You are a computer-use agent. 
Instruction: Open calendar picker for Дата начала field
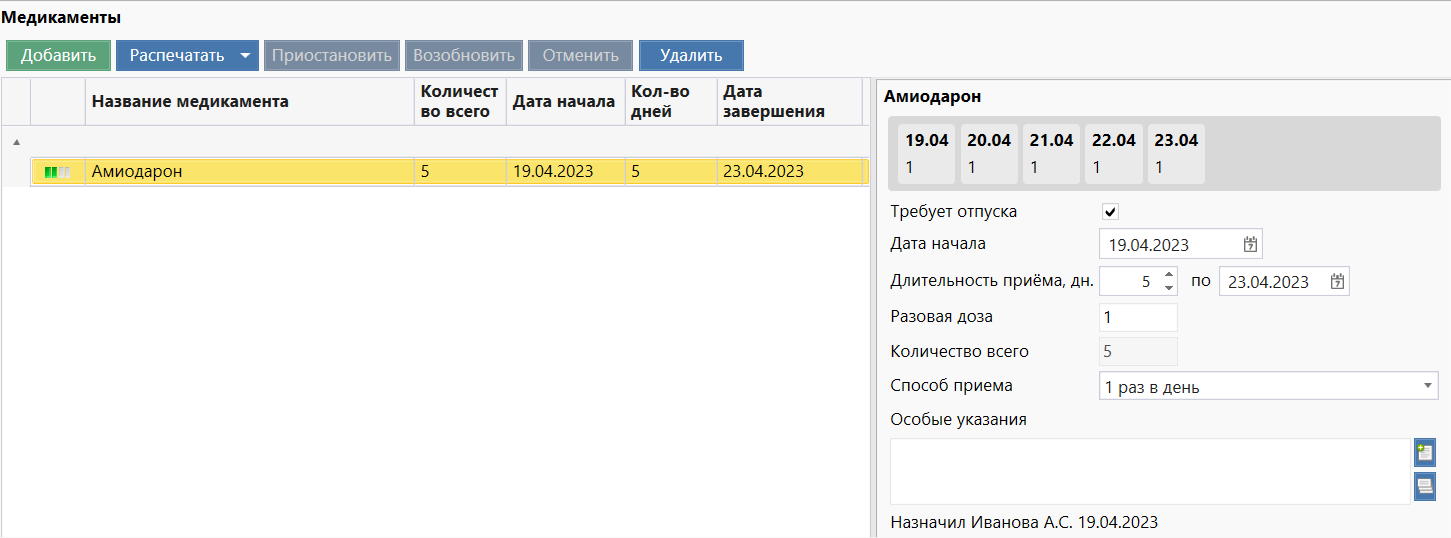point(1250,244)
